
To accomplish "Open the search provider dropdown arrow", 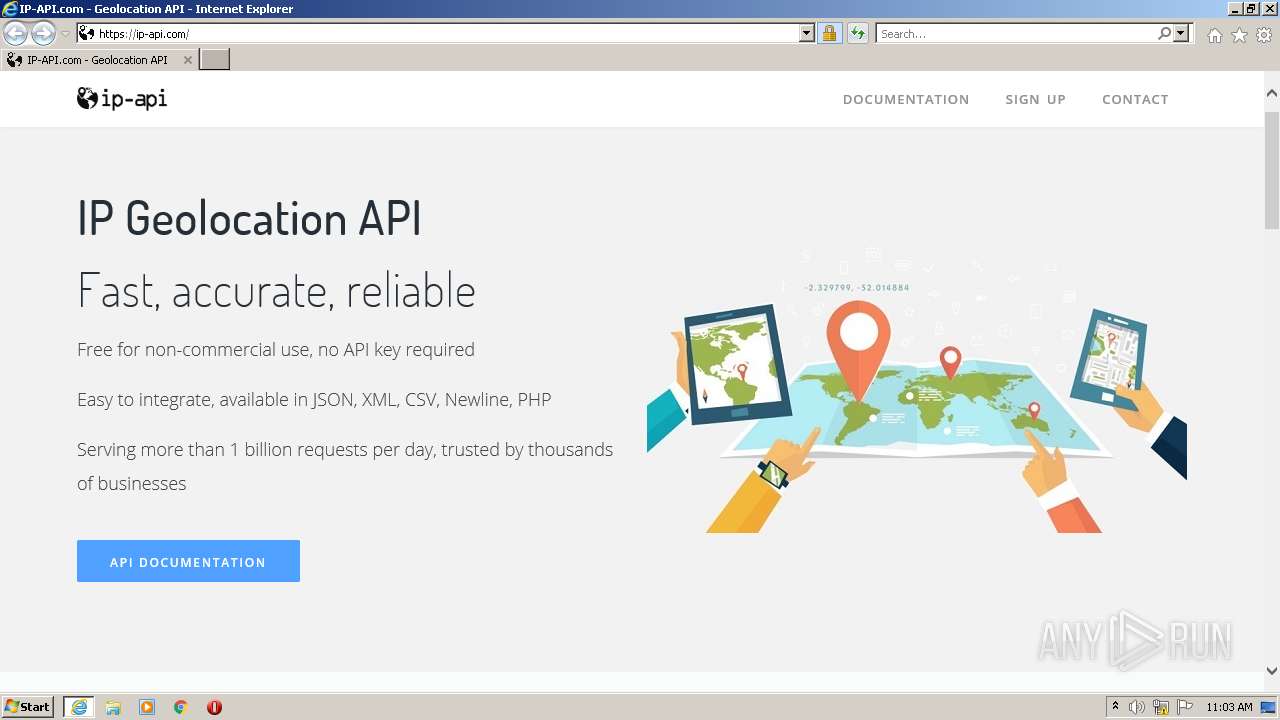I will (1181, 34).
